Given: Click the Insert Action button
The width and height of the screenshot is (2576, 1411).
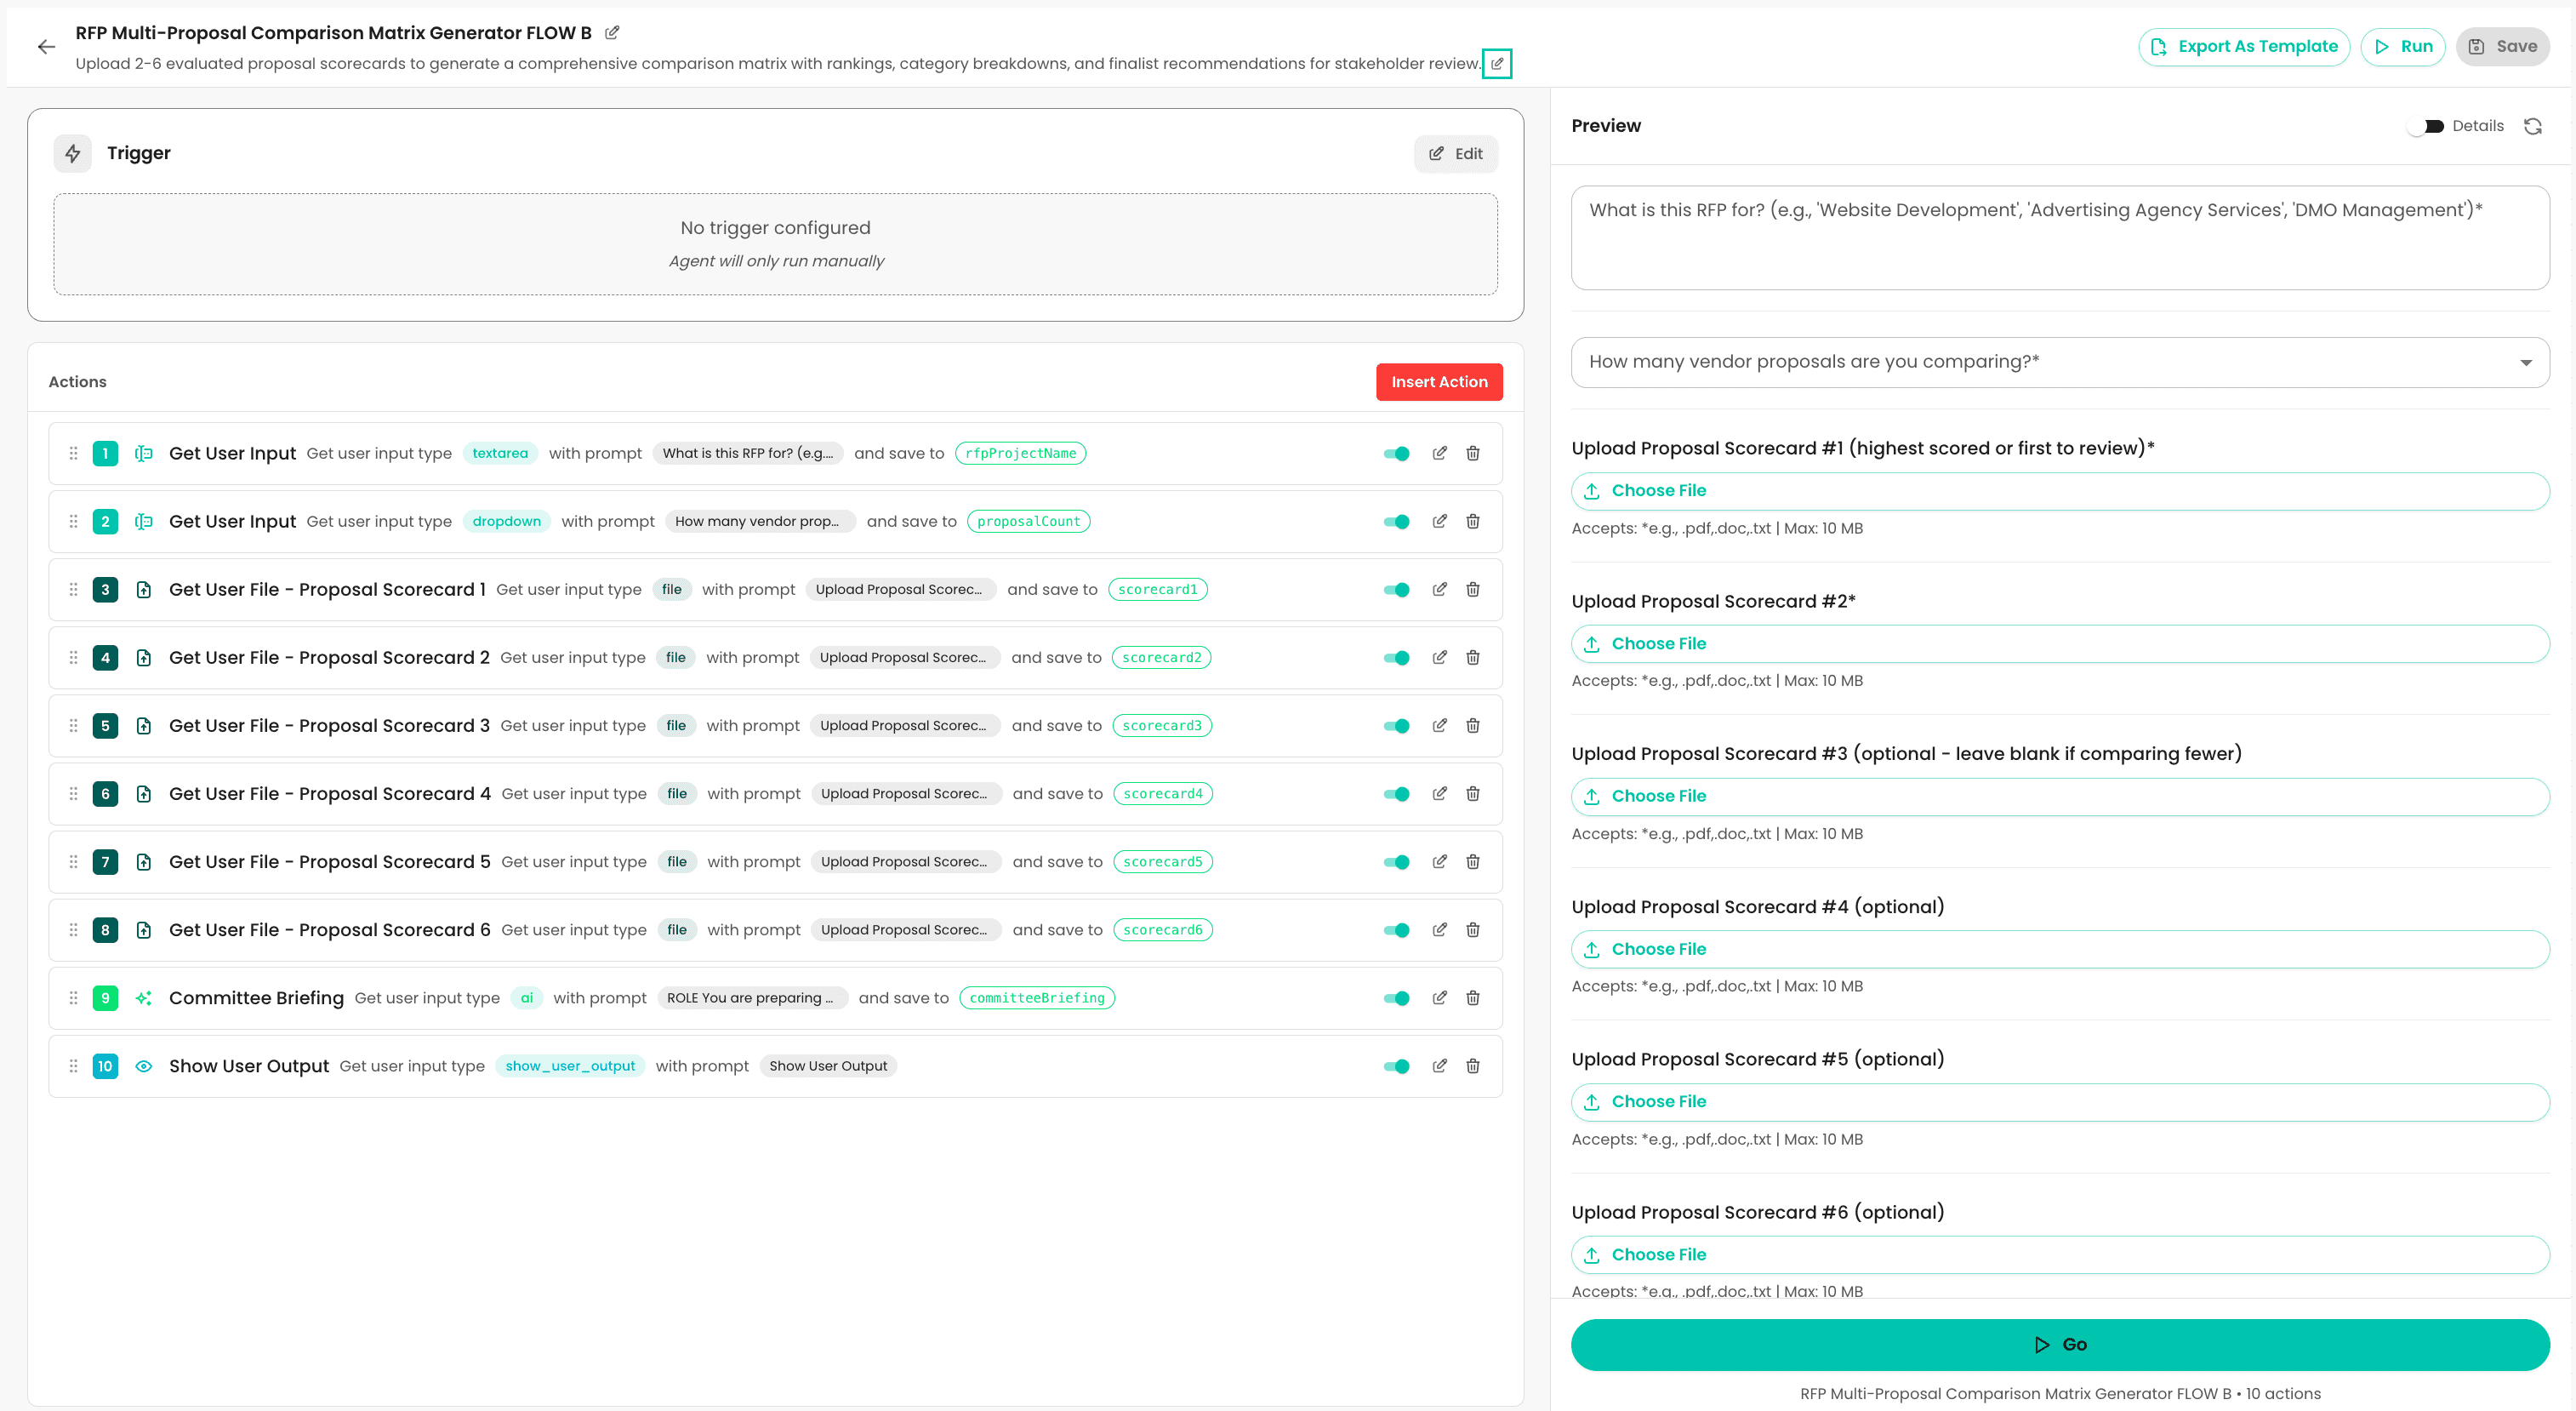Looking at the screenshot, I should (1438, 381).
